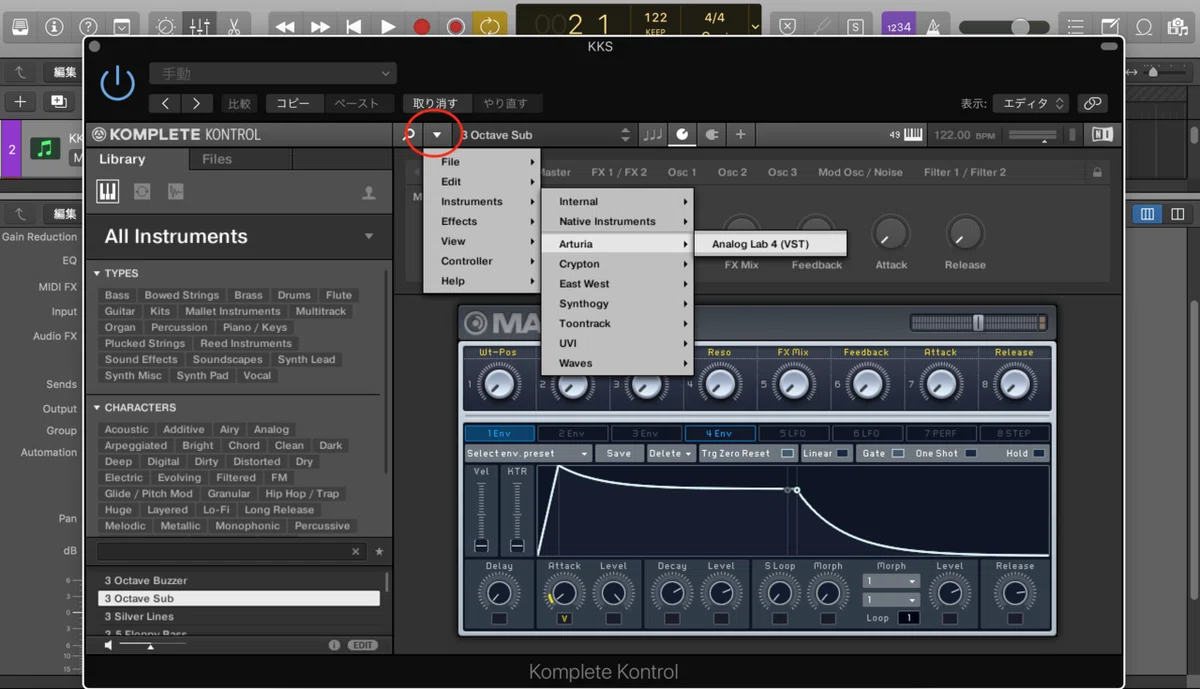The image size is (1200, 689).
Task: Click the plus icon in Komplete header
Action: pos(740,135)
